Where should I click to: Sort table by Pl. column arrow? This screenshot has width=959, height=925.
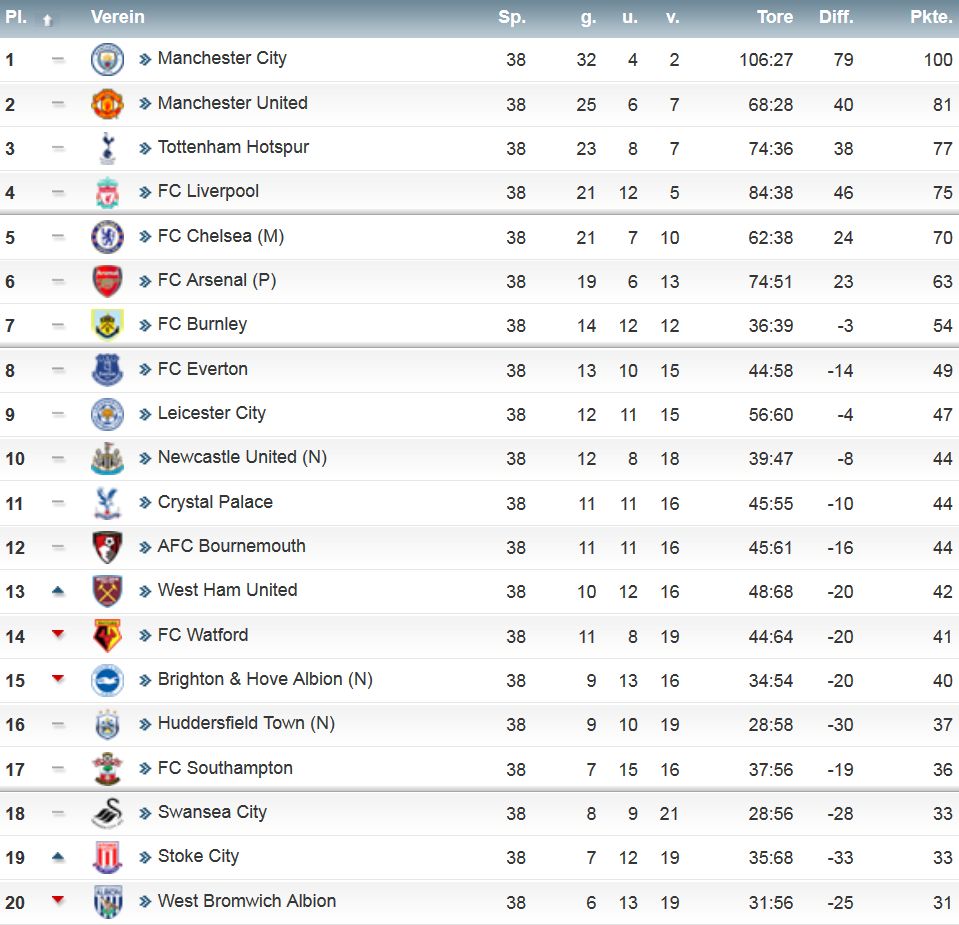47,20
